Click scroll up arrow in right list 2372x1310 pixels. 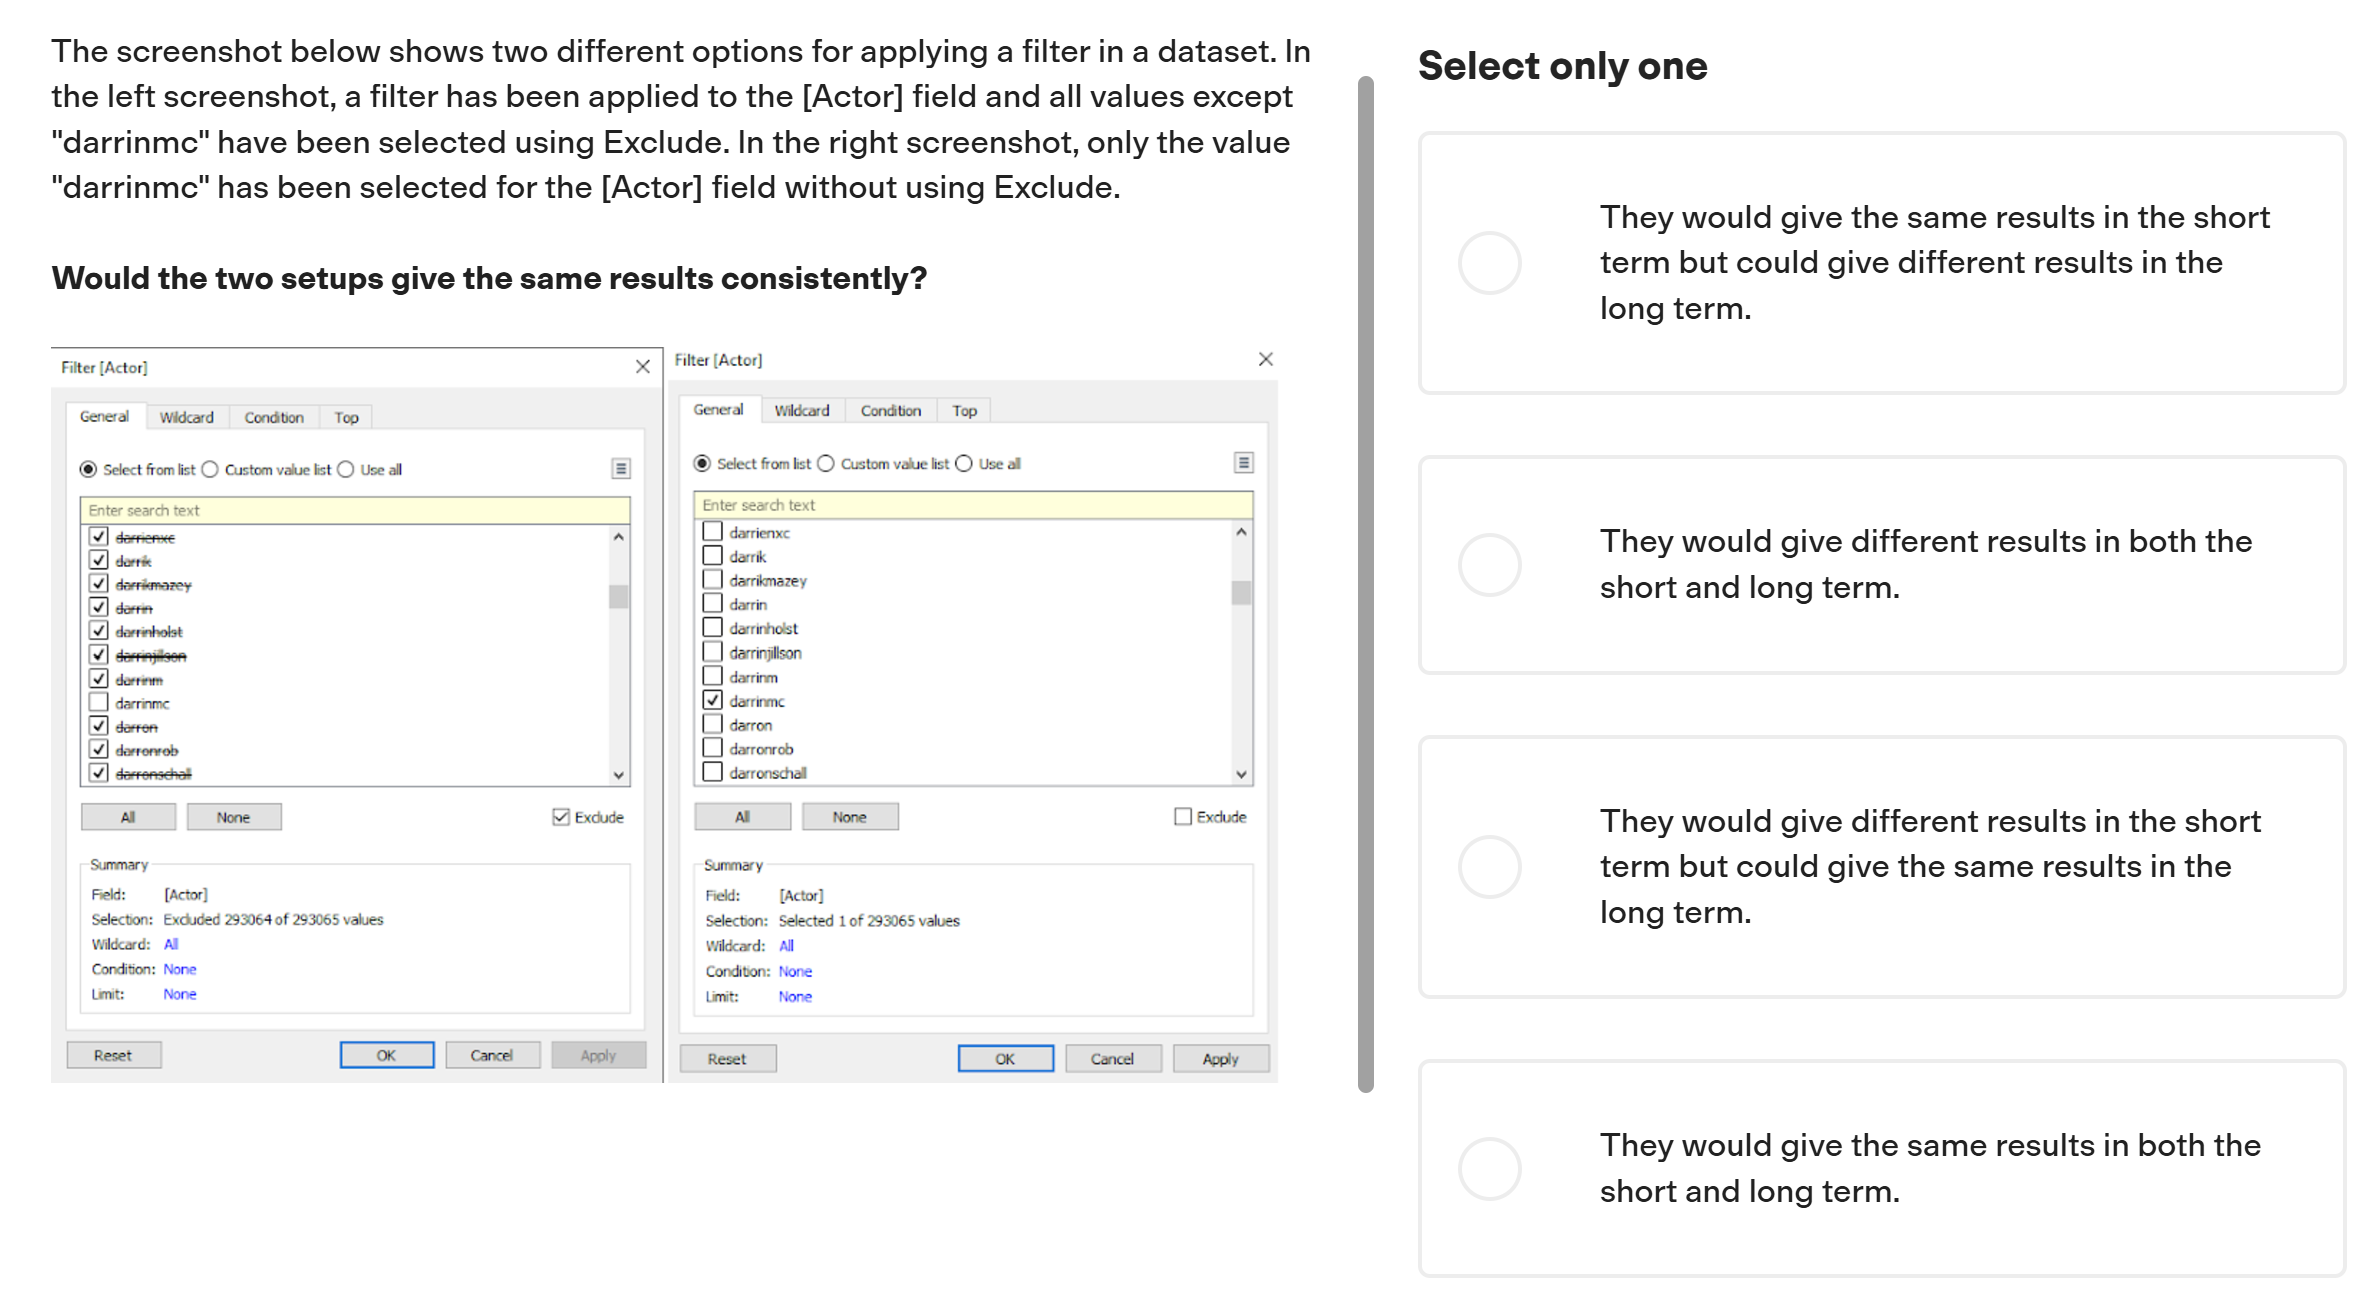[x=1242, y=532]
